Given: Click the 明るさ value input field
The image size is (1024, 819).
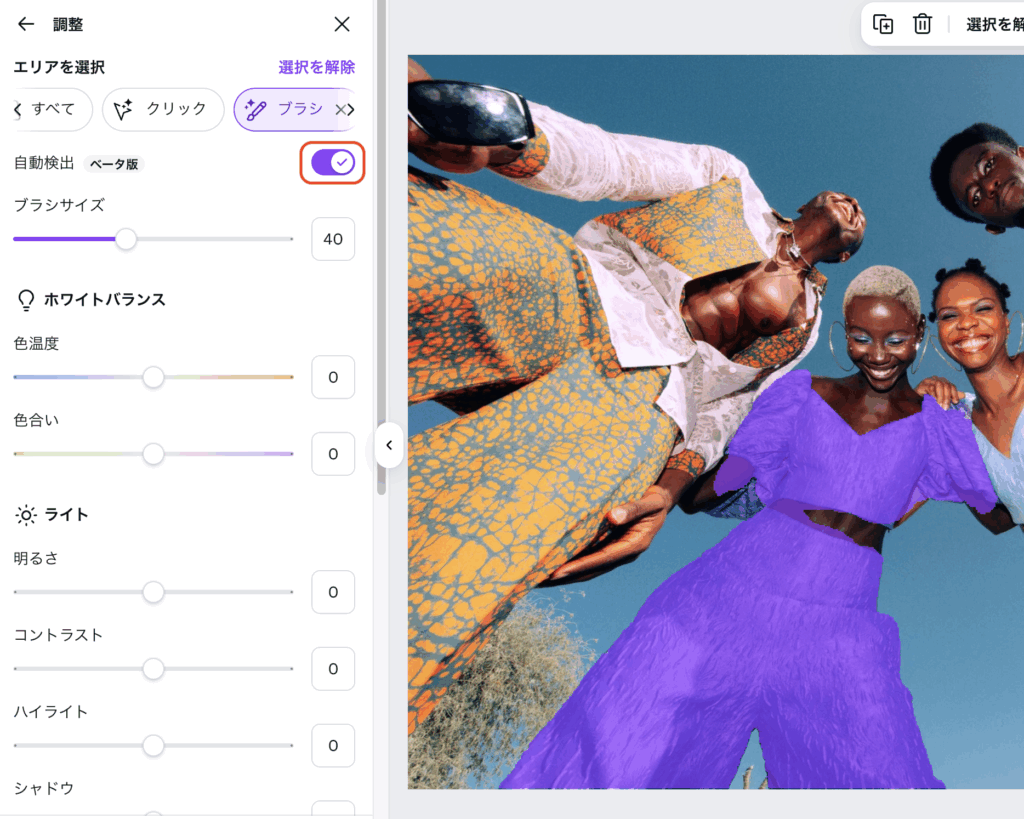Looking at the screenshot, I should click(x=333, y=592).
